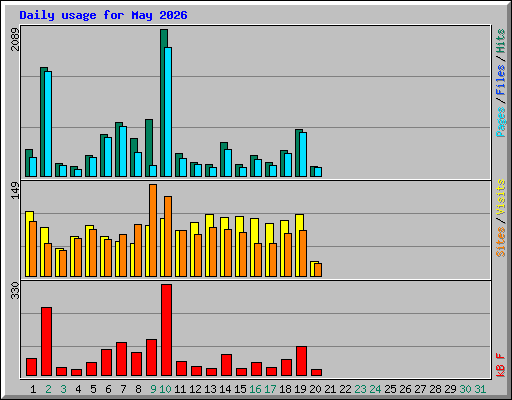Click day 25 on the x-axis

tap(390, 389)
